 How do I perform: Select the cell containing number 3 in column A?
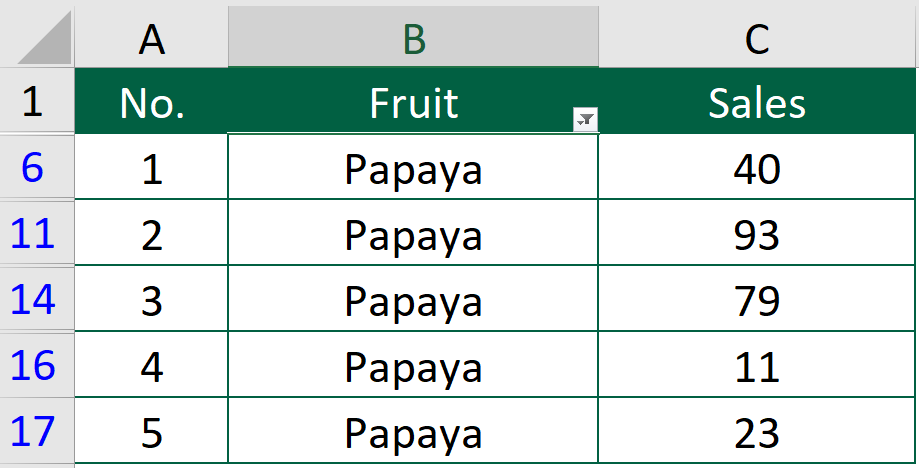click(x=151, y=298)
